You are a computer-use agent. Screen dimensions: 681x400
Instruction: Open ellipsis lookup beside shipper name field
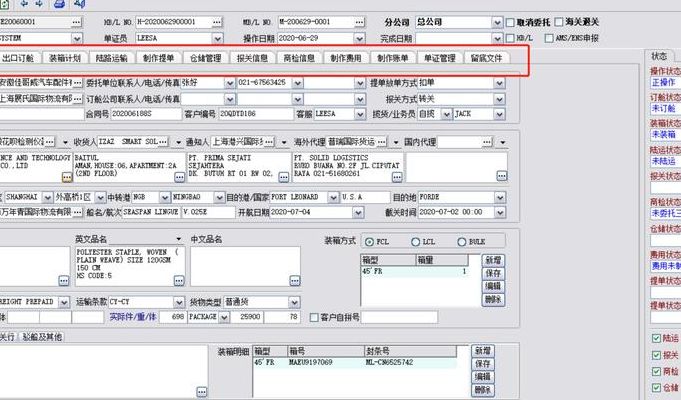[x=50, y=142]
